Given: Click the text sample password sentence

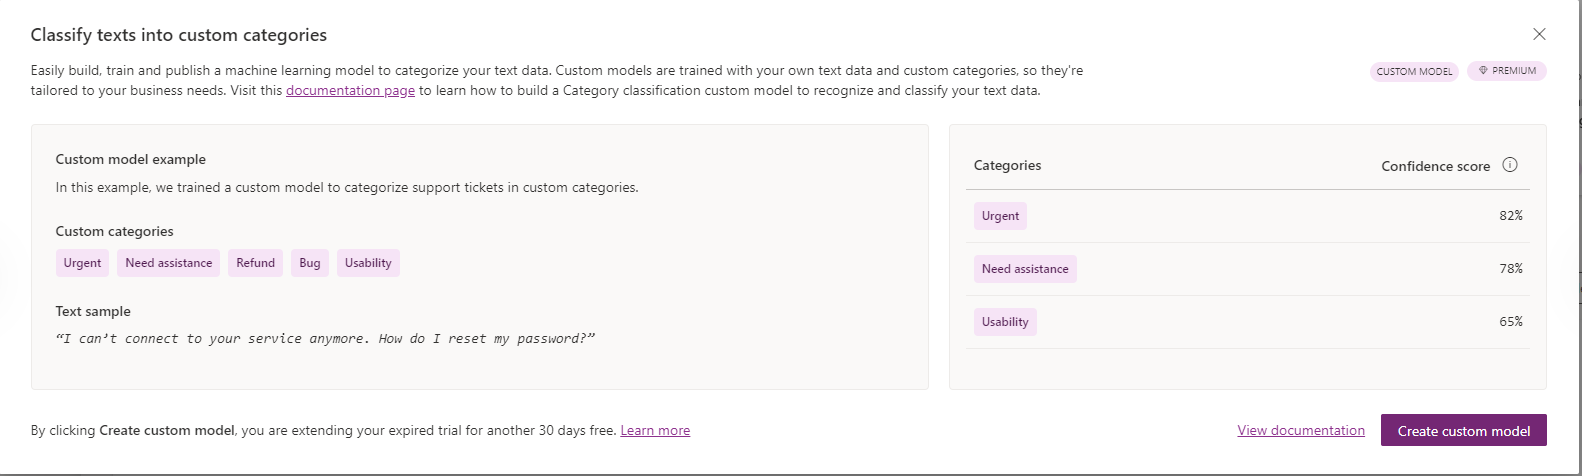Looking at the screenshot, I should [325, 339].
